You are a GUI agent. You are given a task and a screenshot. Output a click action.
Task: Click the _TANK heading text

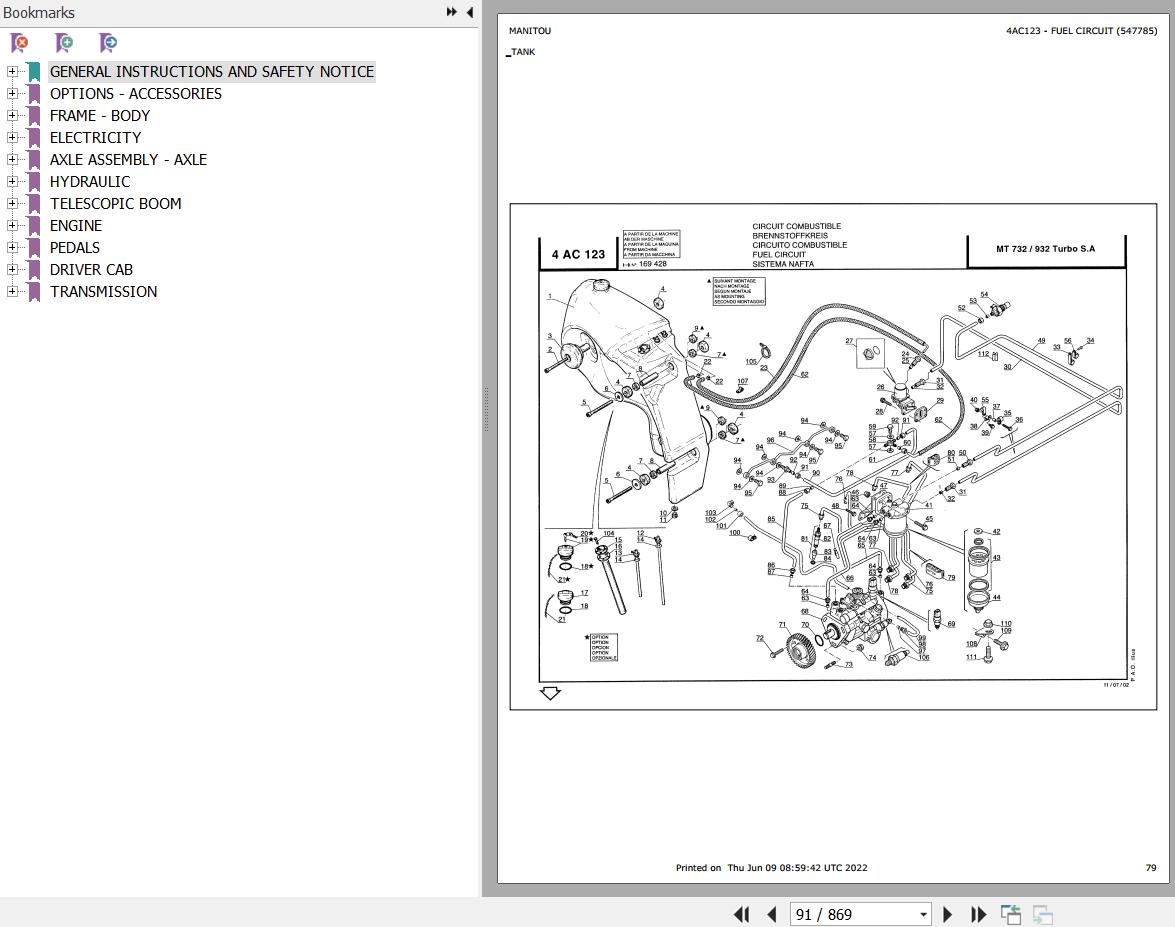click(521, 52)
